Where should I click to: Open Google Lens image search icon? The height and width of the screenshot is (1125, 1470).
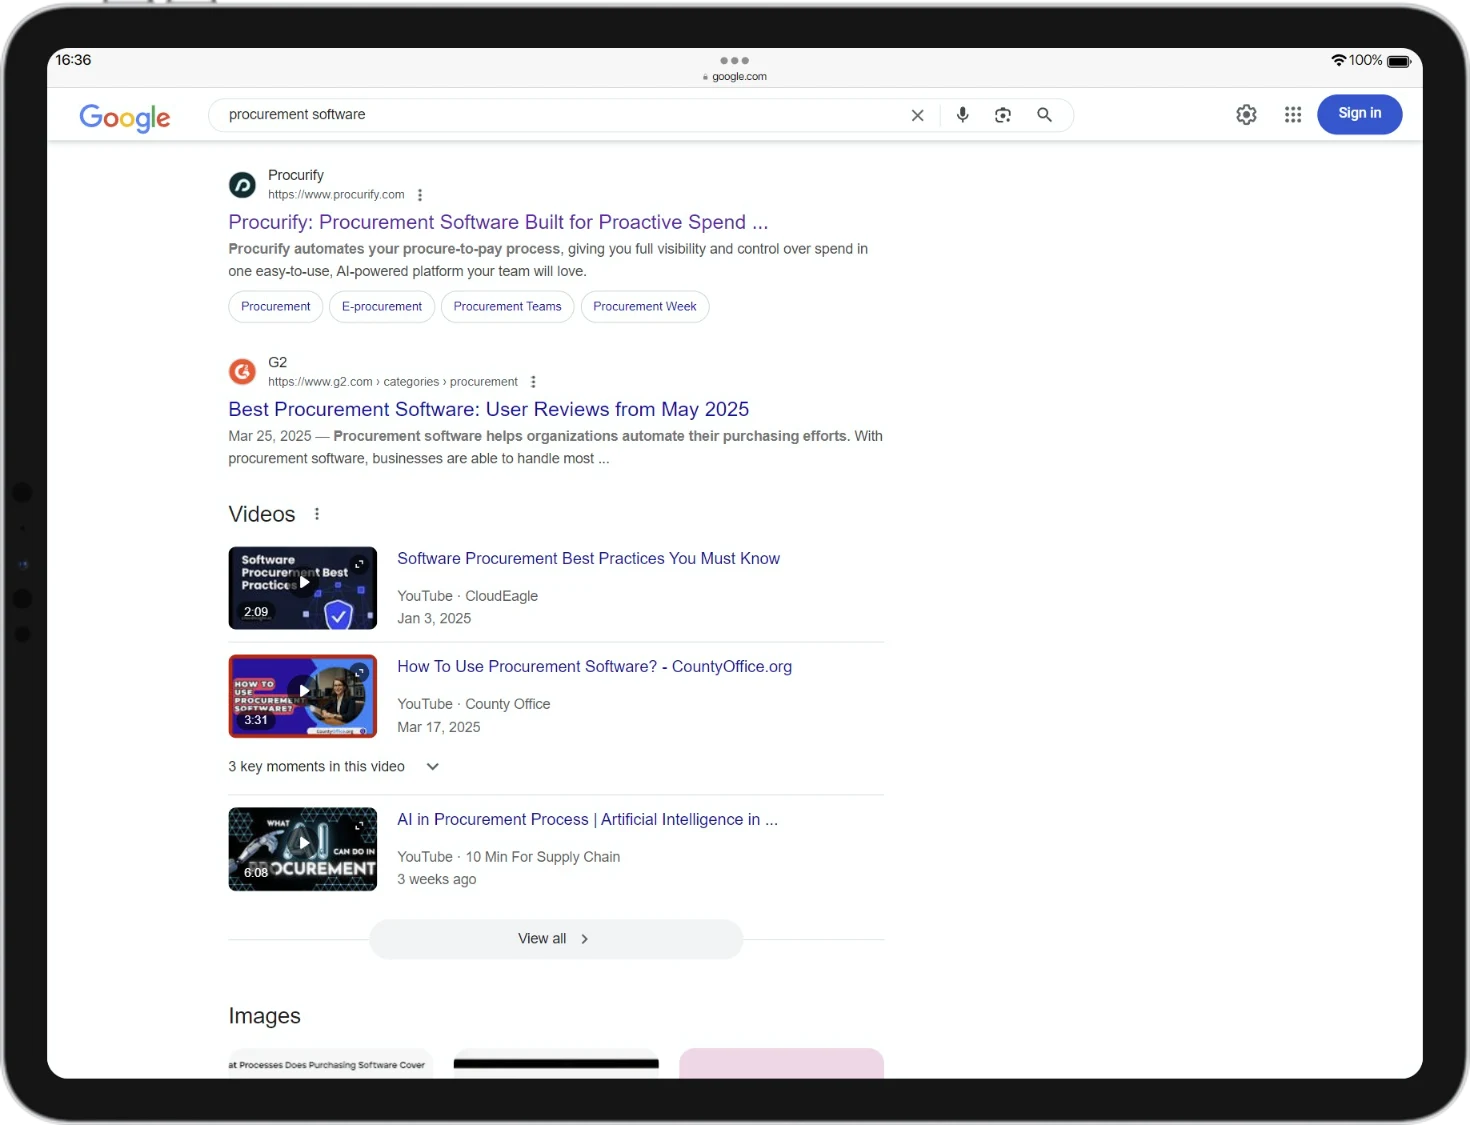click(1003, 115)
